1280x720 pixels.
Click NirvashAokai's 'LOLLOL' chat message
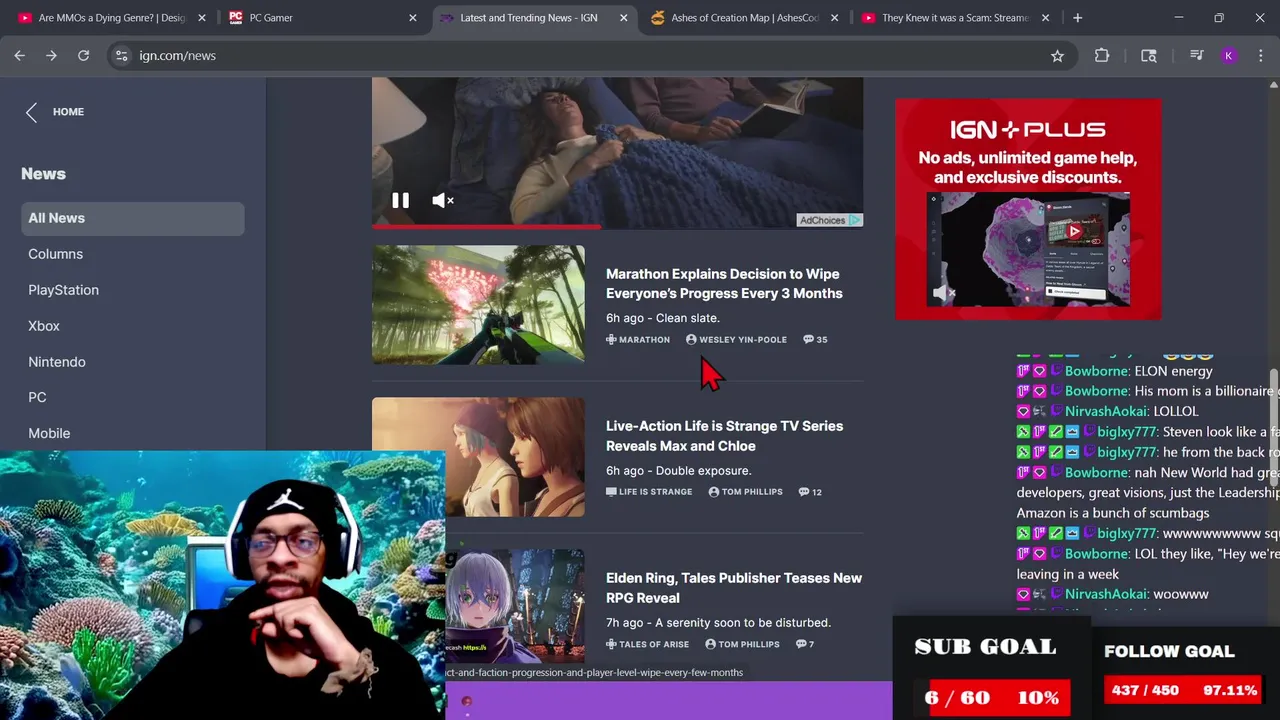(x=1175, y=411)
